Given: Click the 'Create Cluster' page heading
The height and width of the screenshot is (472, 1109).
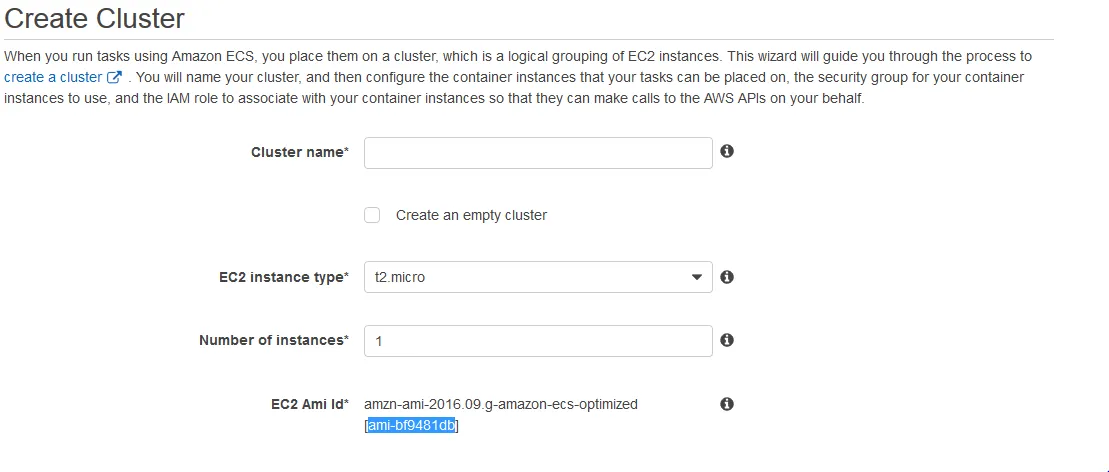Looking at the screenshot, I should click(x=94, y=18).
